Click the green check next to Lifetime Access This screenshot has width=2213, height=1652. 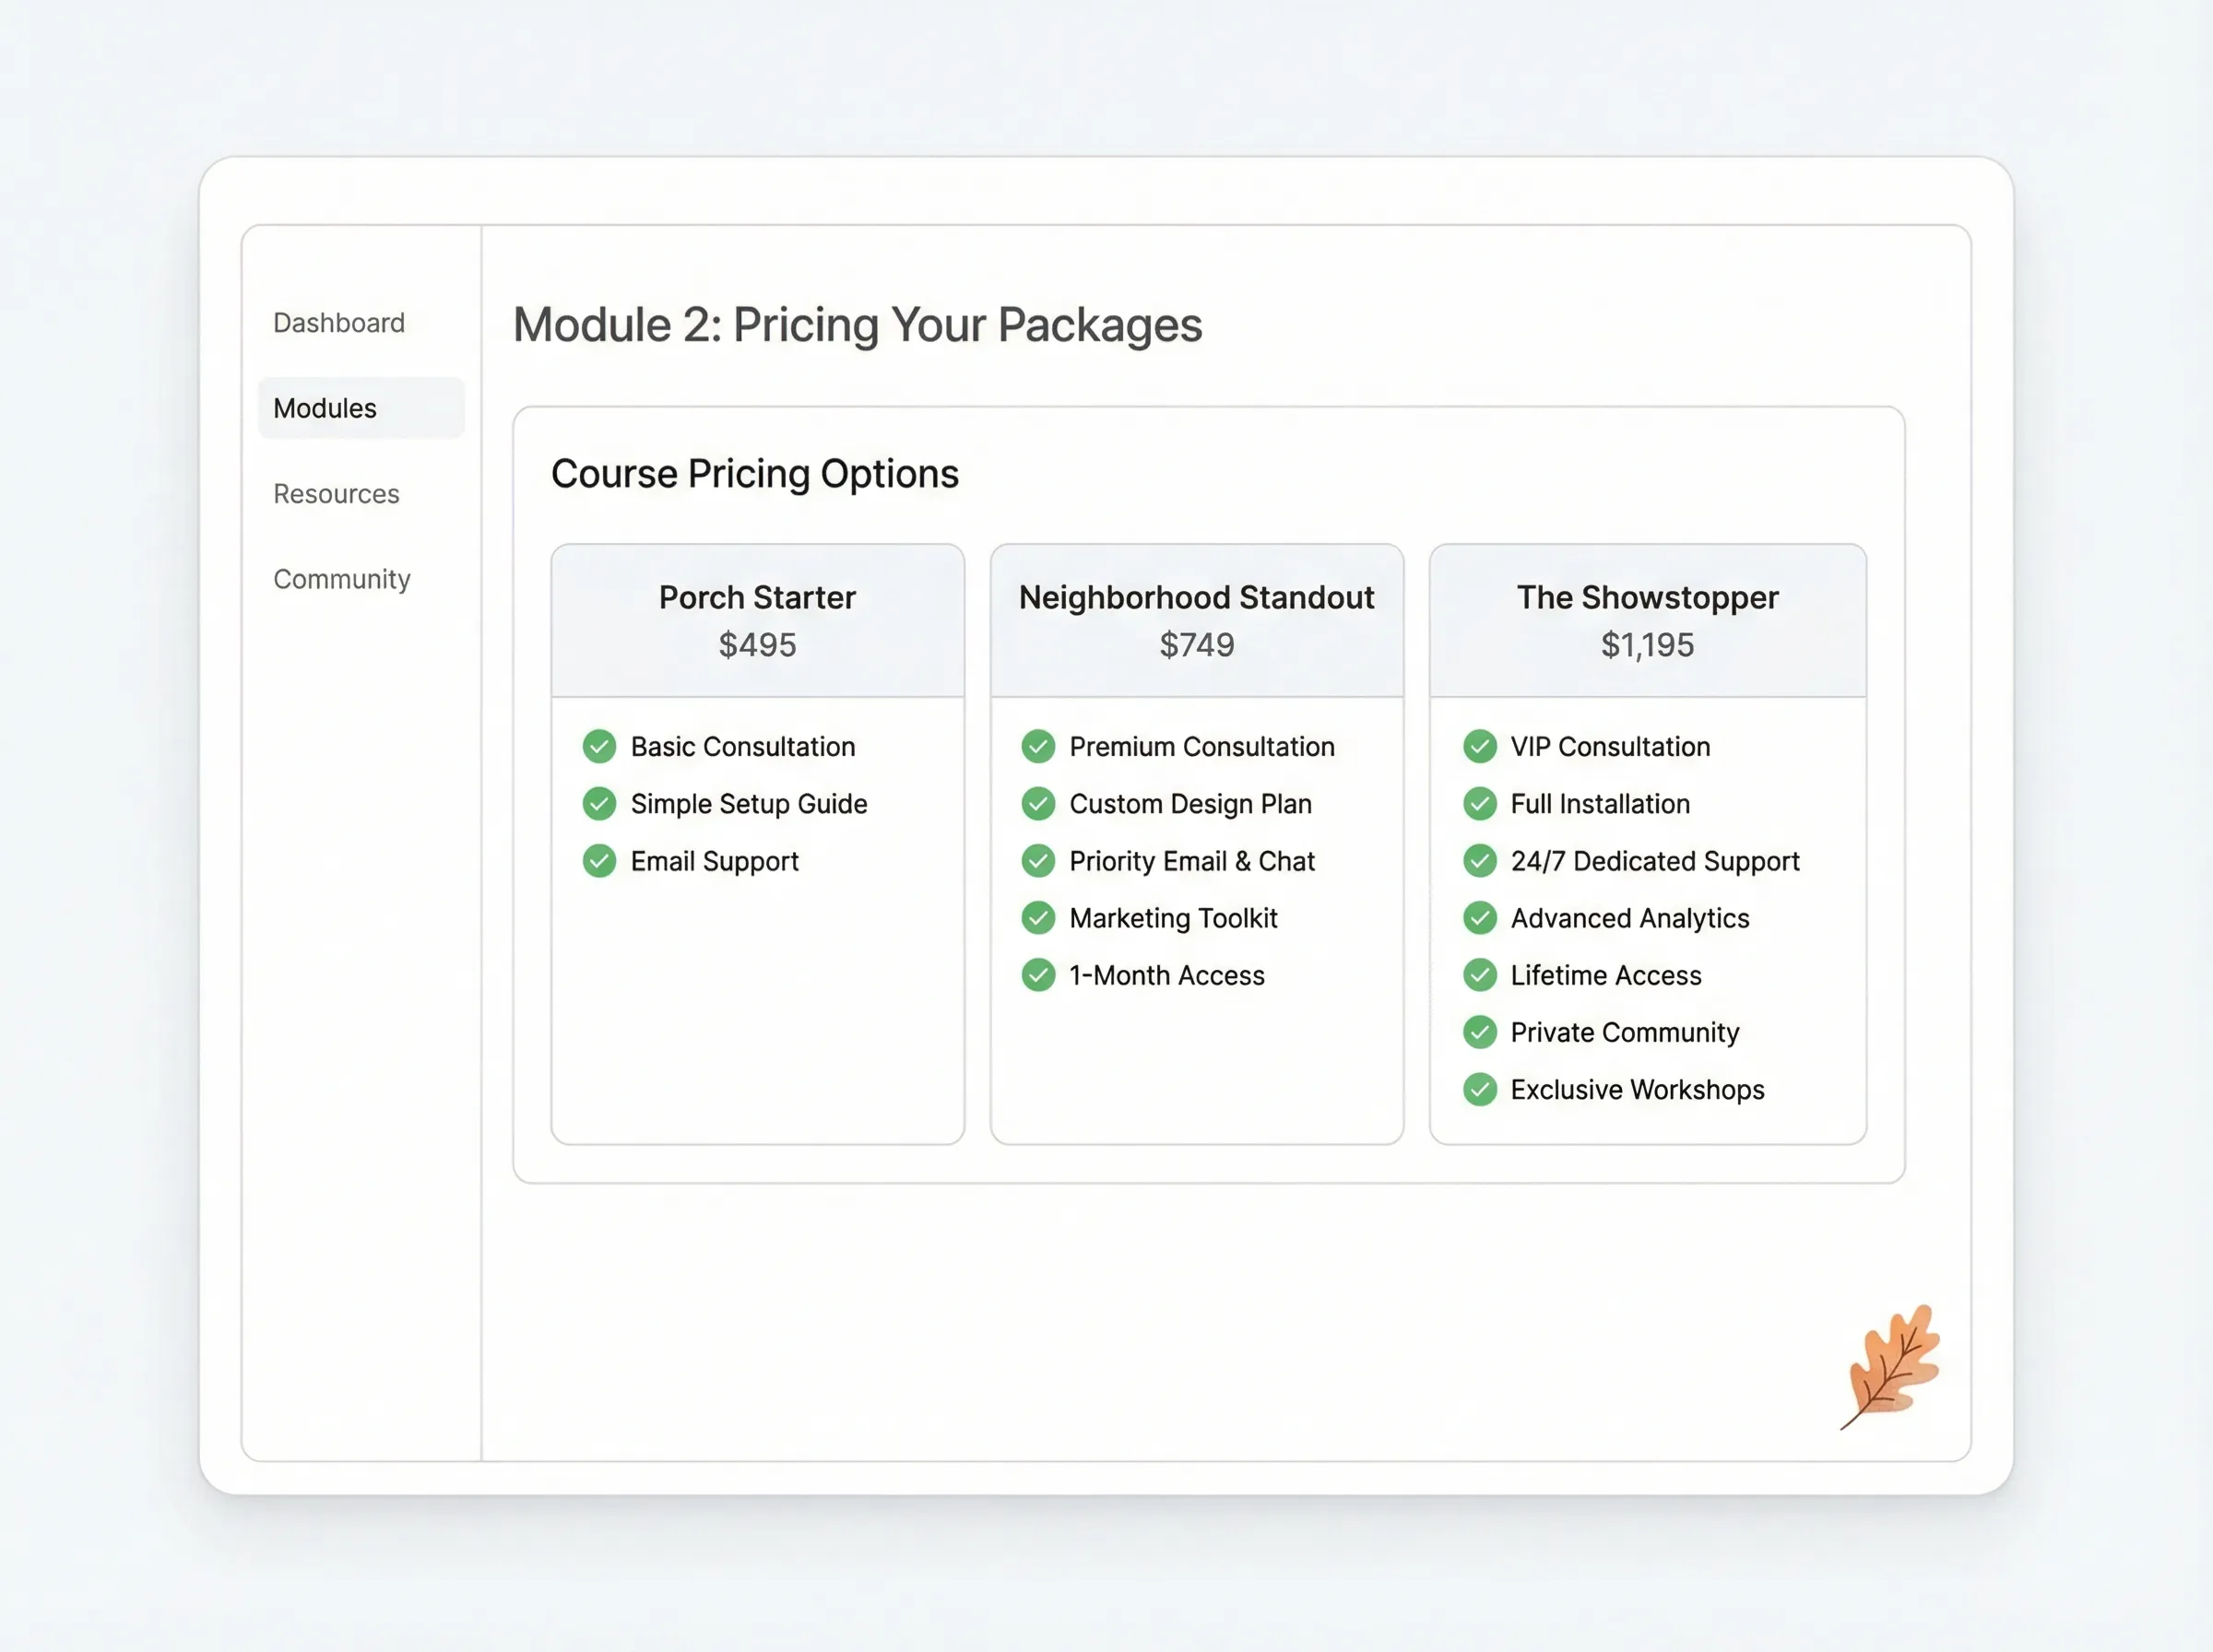1480,975
